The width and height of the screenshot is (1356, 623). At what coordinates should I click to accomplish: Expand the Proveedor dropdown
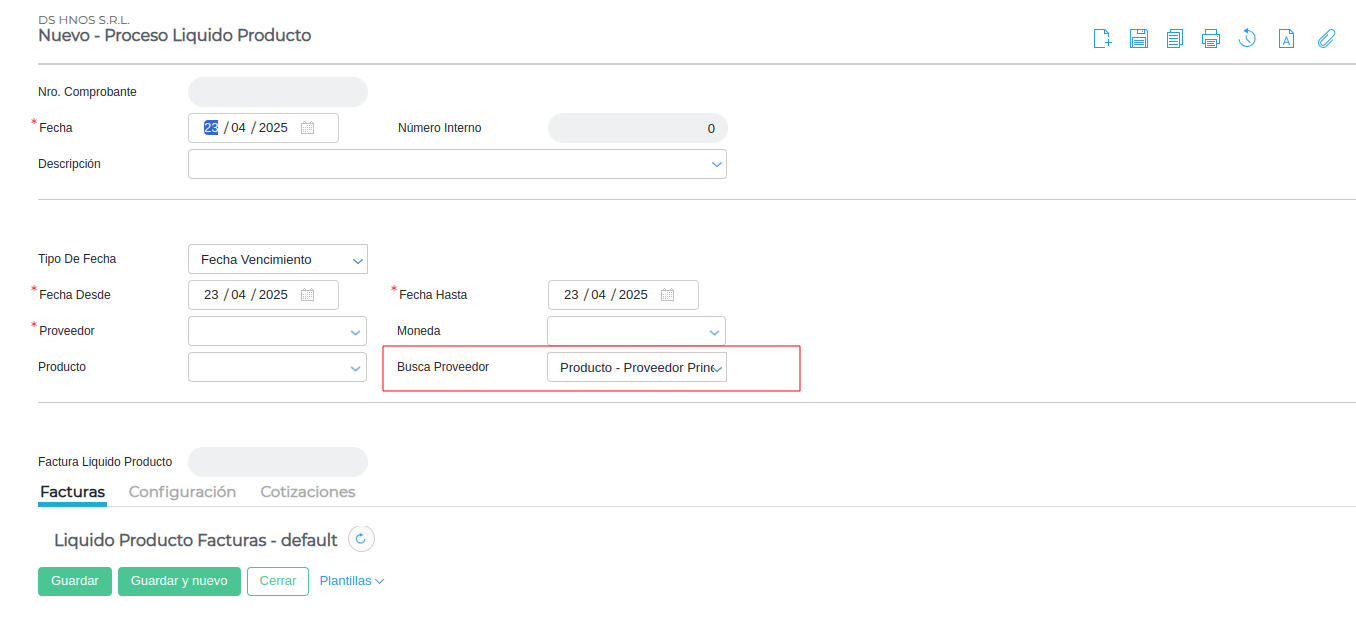[357, 332]
